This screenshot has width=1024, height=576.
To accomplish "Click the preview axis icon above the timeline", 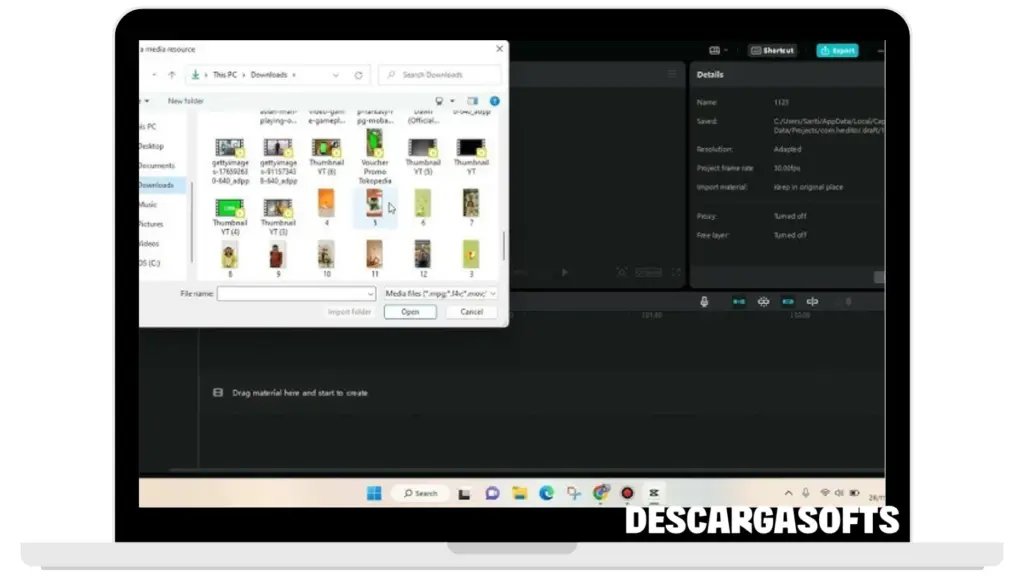I will click(812, 301).
